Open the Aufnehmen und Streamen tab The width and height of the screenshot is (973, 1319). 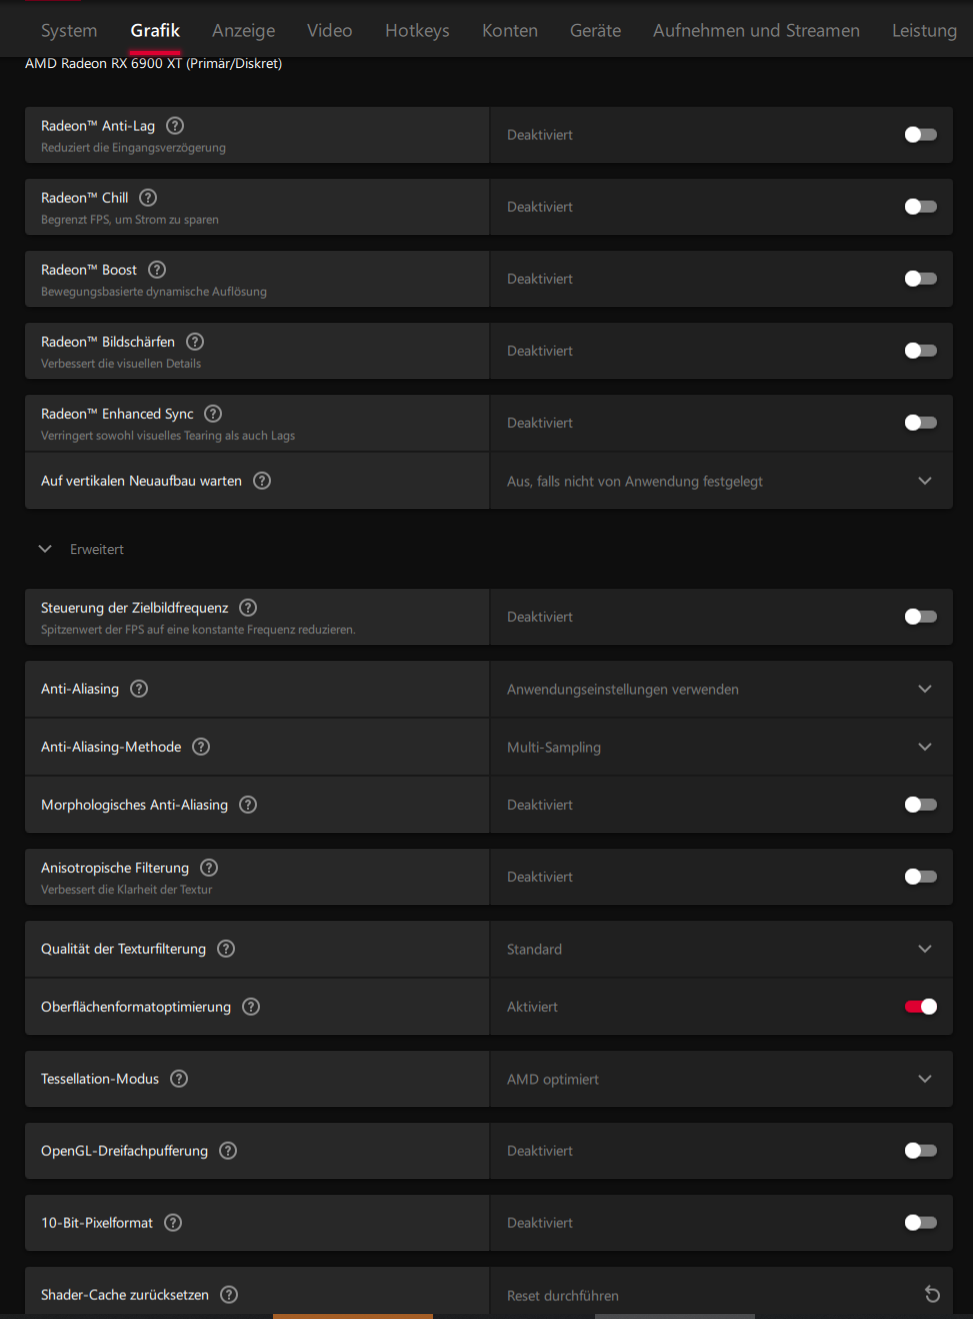756,31
